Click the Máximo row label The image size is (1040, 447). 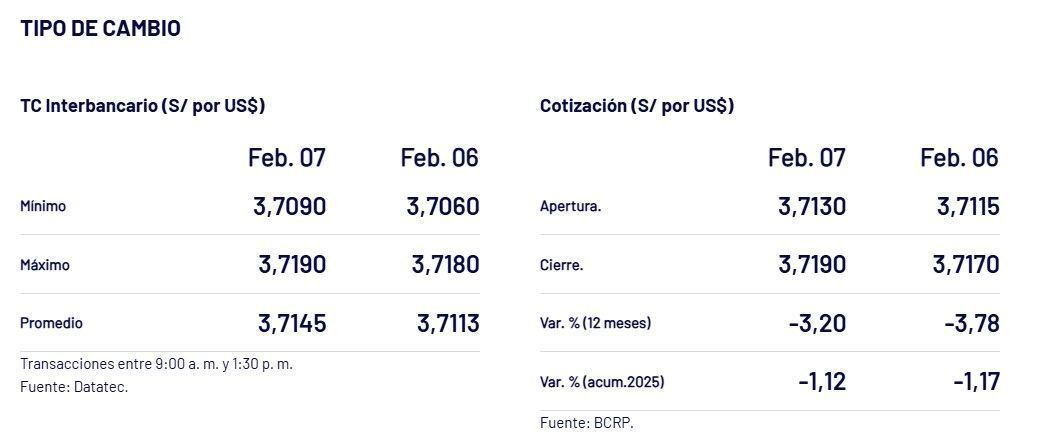pos(45,265)
